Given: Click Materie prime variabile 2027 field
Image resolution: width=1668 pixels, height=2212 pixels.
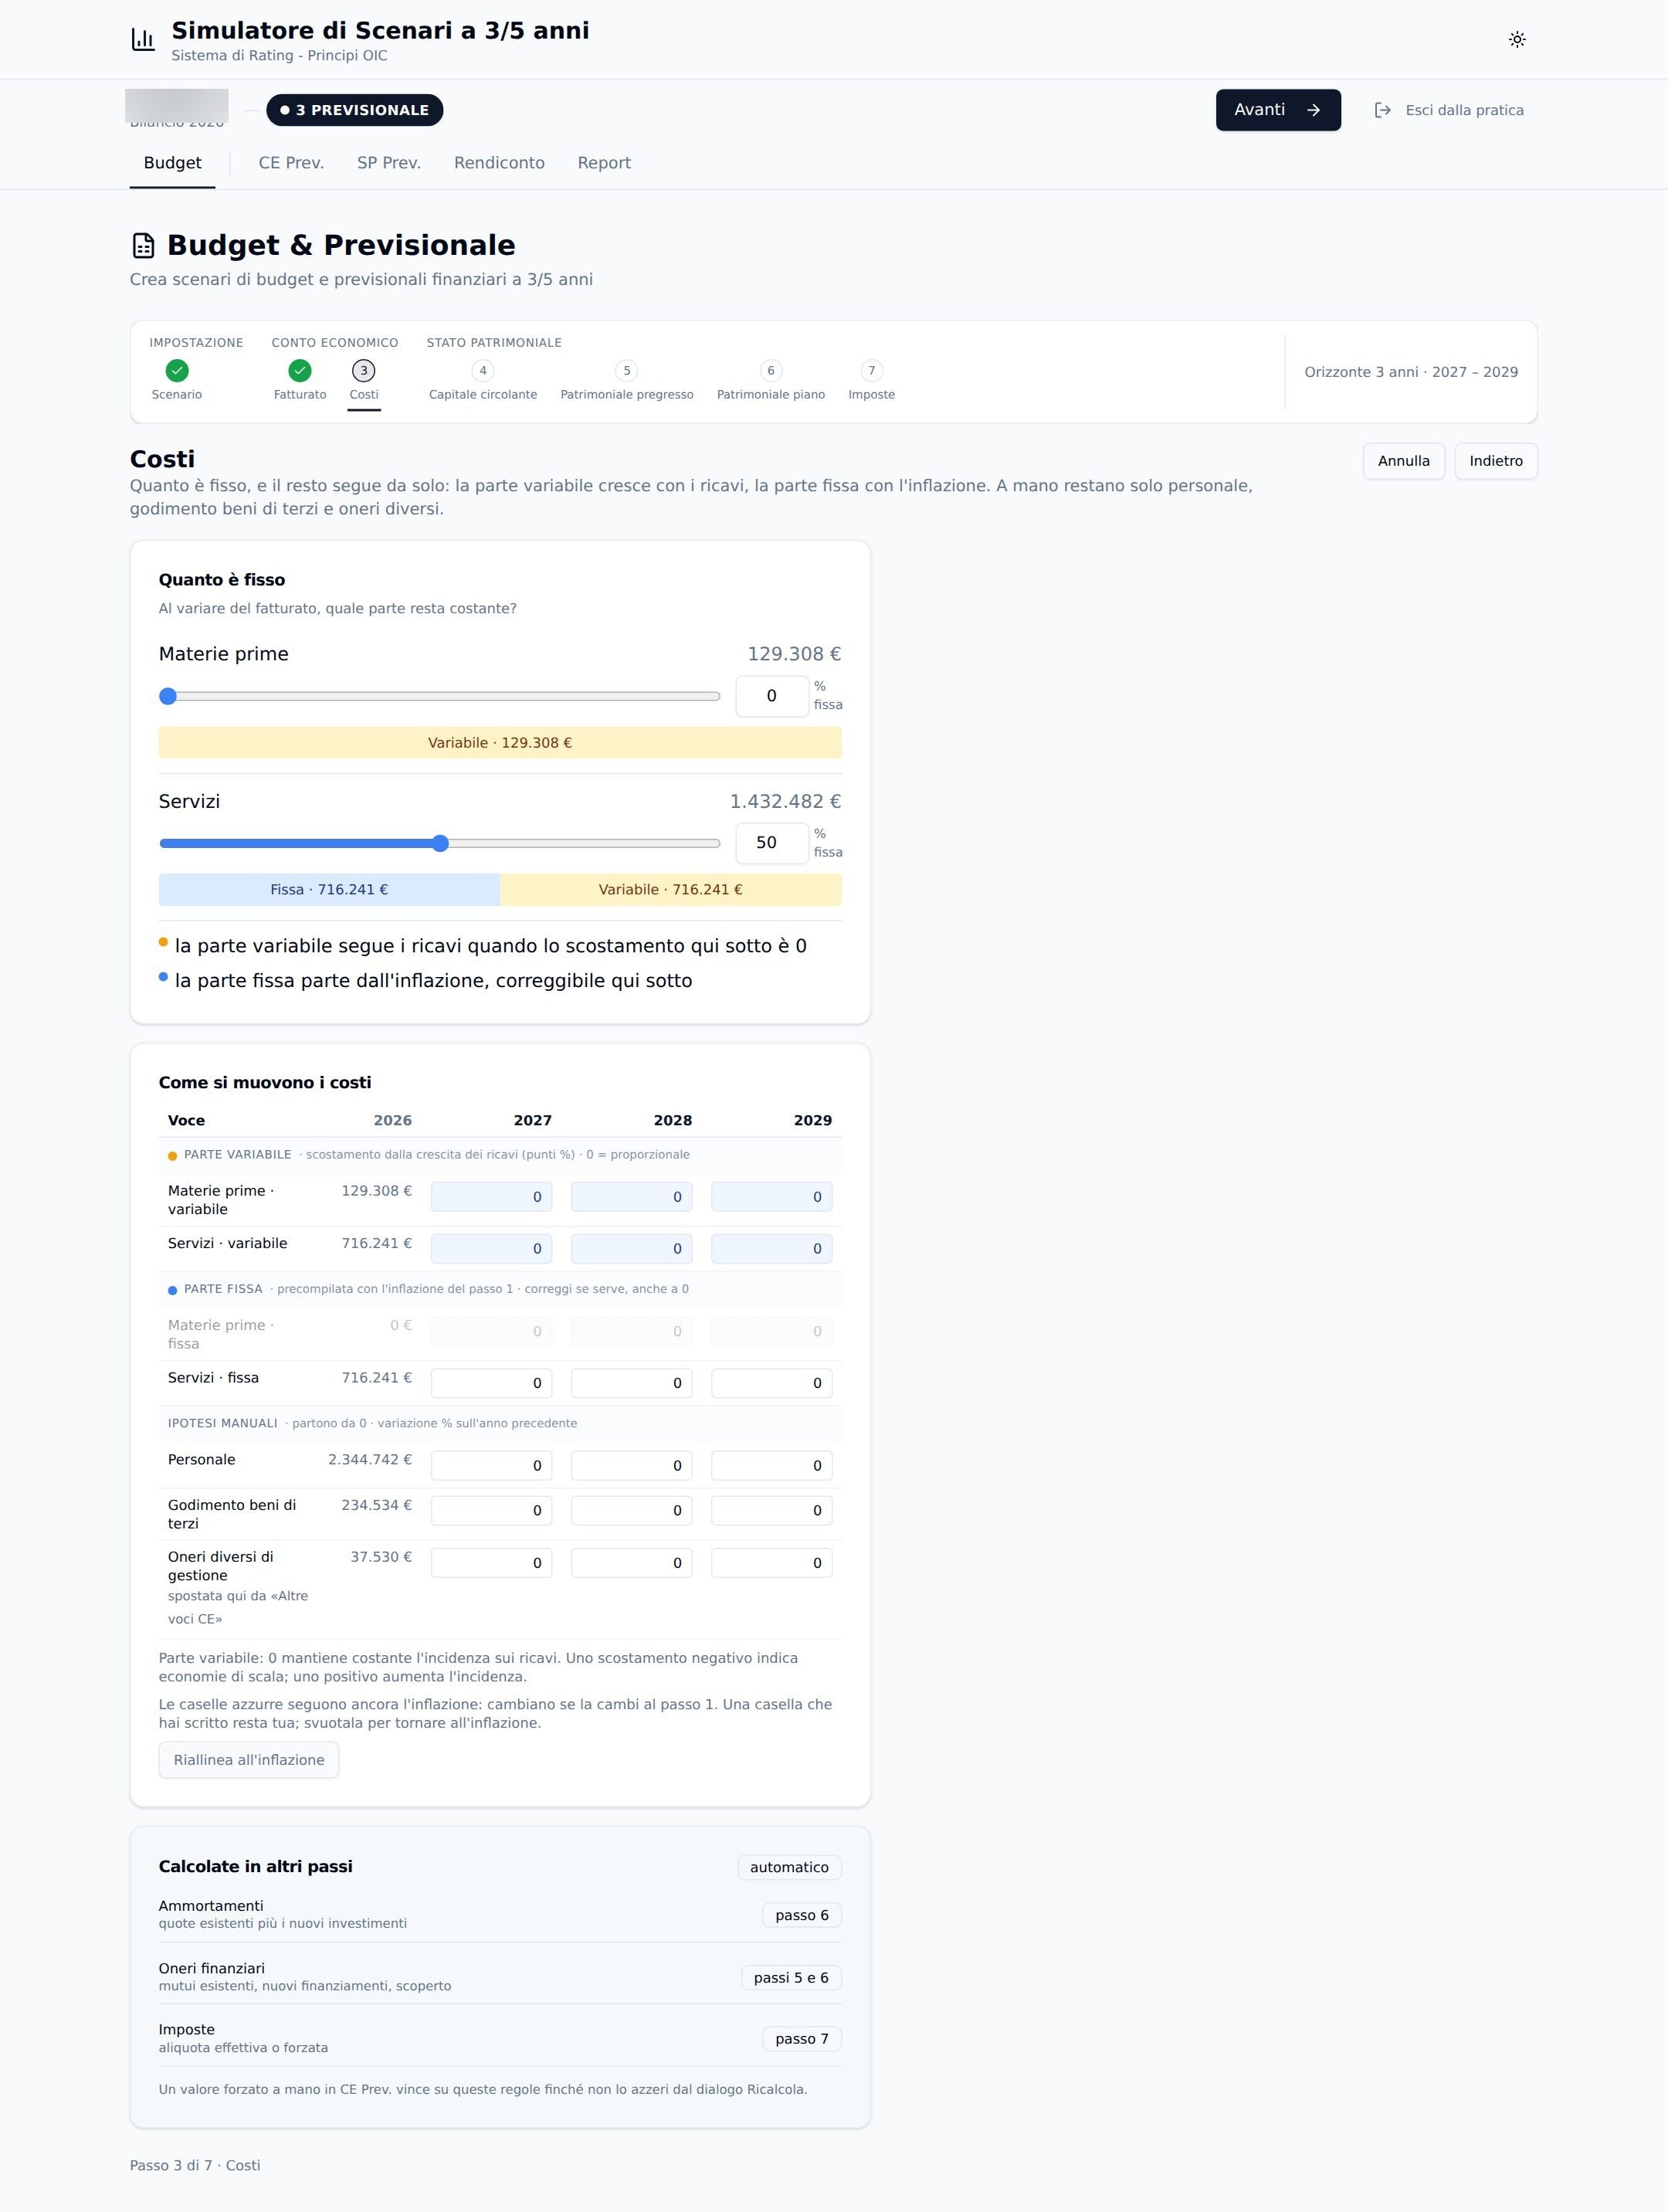Looking at the screenshot, I should pyautogui.click(x=492, y=1197).
